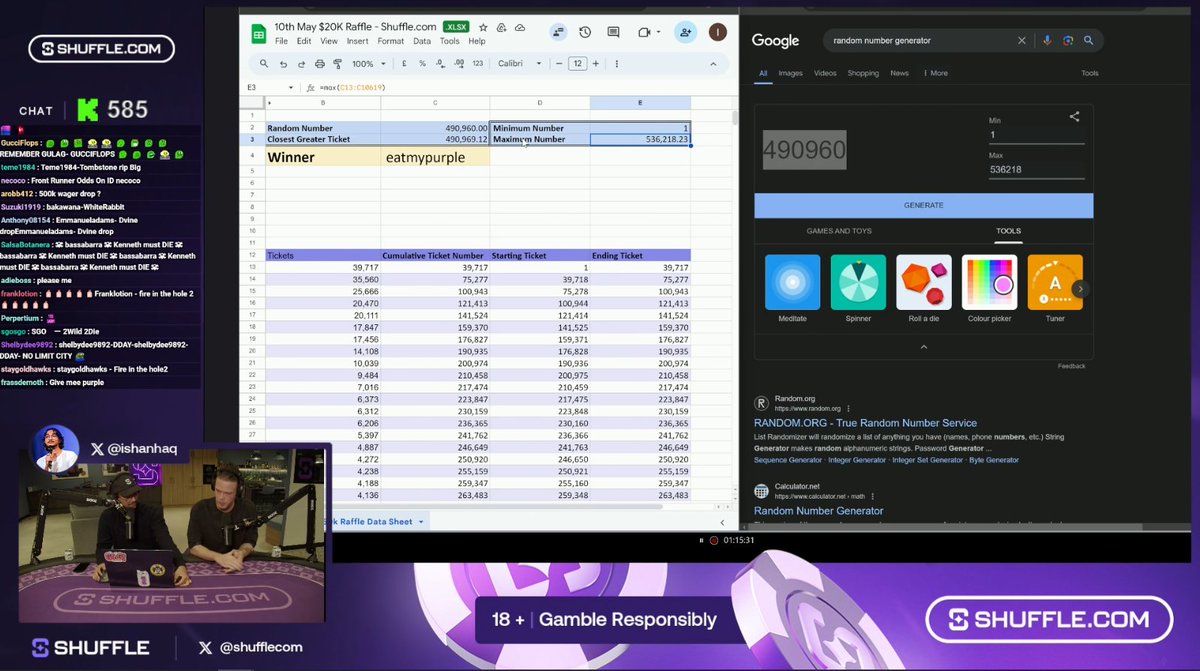Switch to the GAMES AND TOYS tab
The width and height of the screenshot is (1200, 671).
839,231
